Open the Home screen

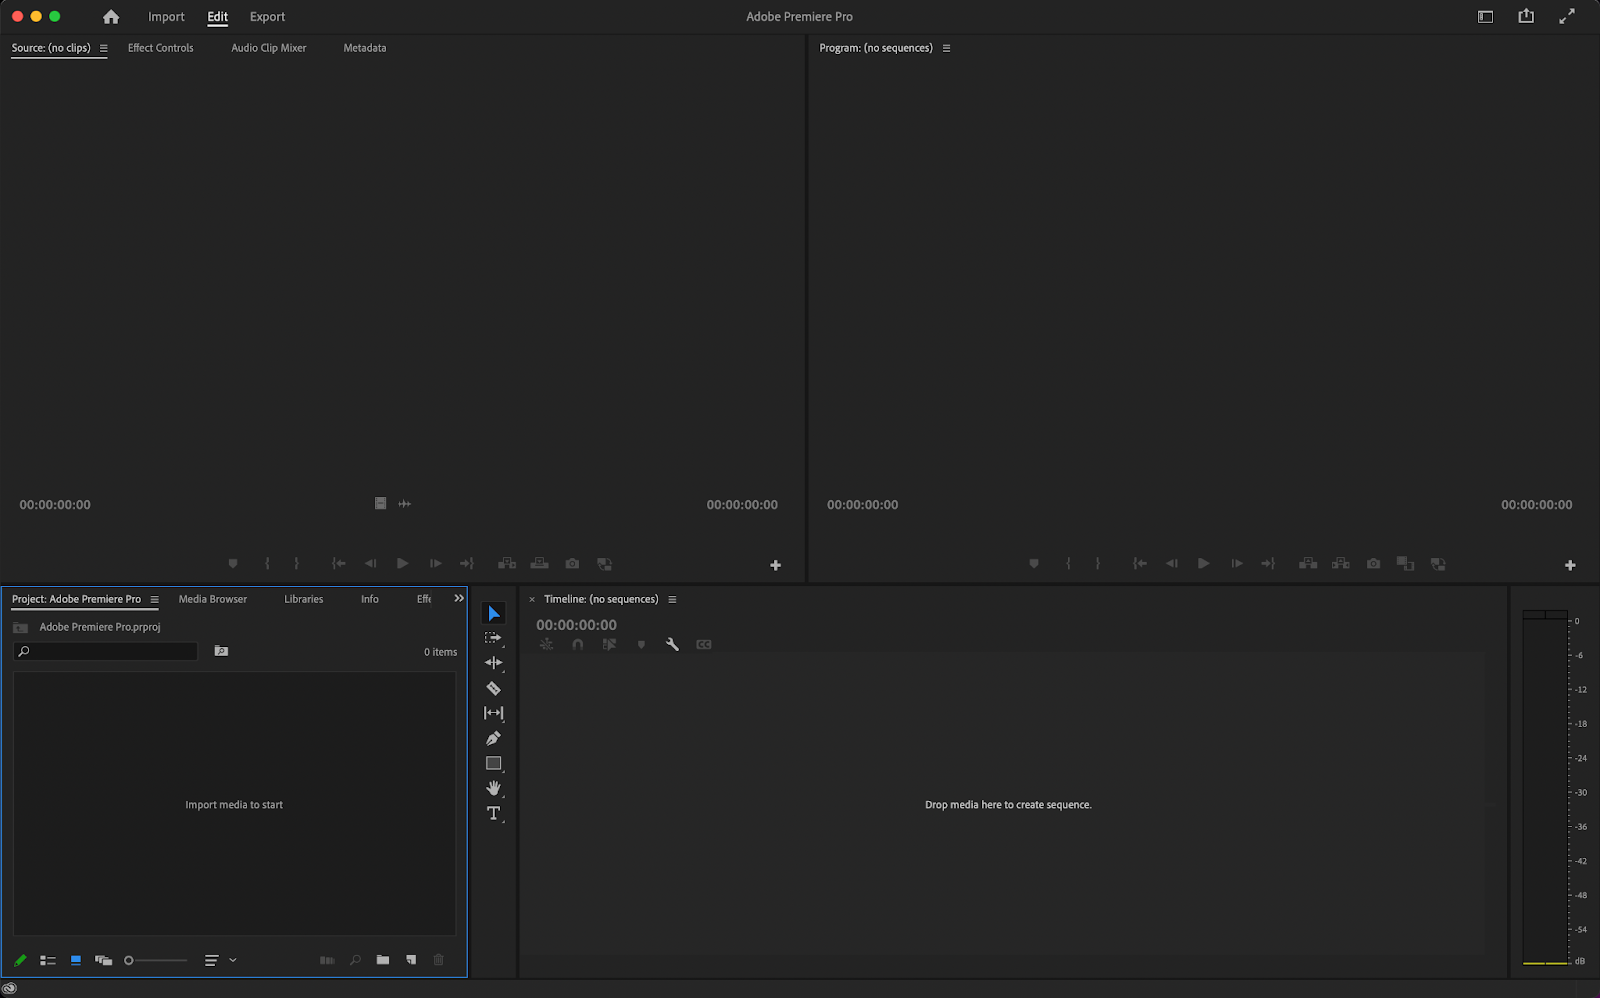pyautogui.click(x=111, y=17)
